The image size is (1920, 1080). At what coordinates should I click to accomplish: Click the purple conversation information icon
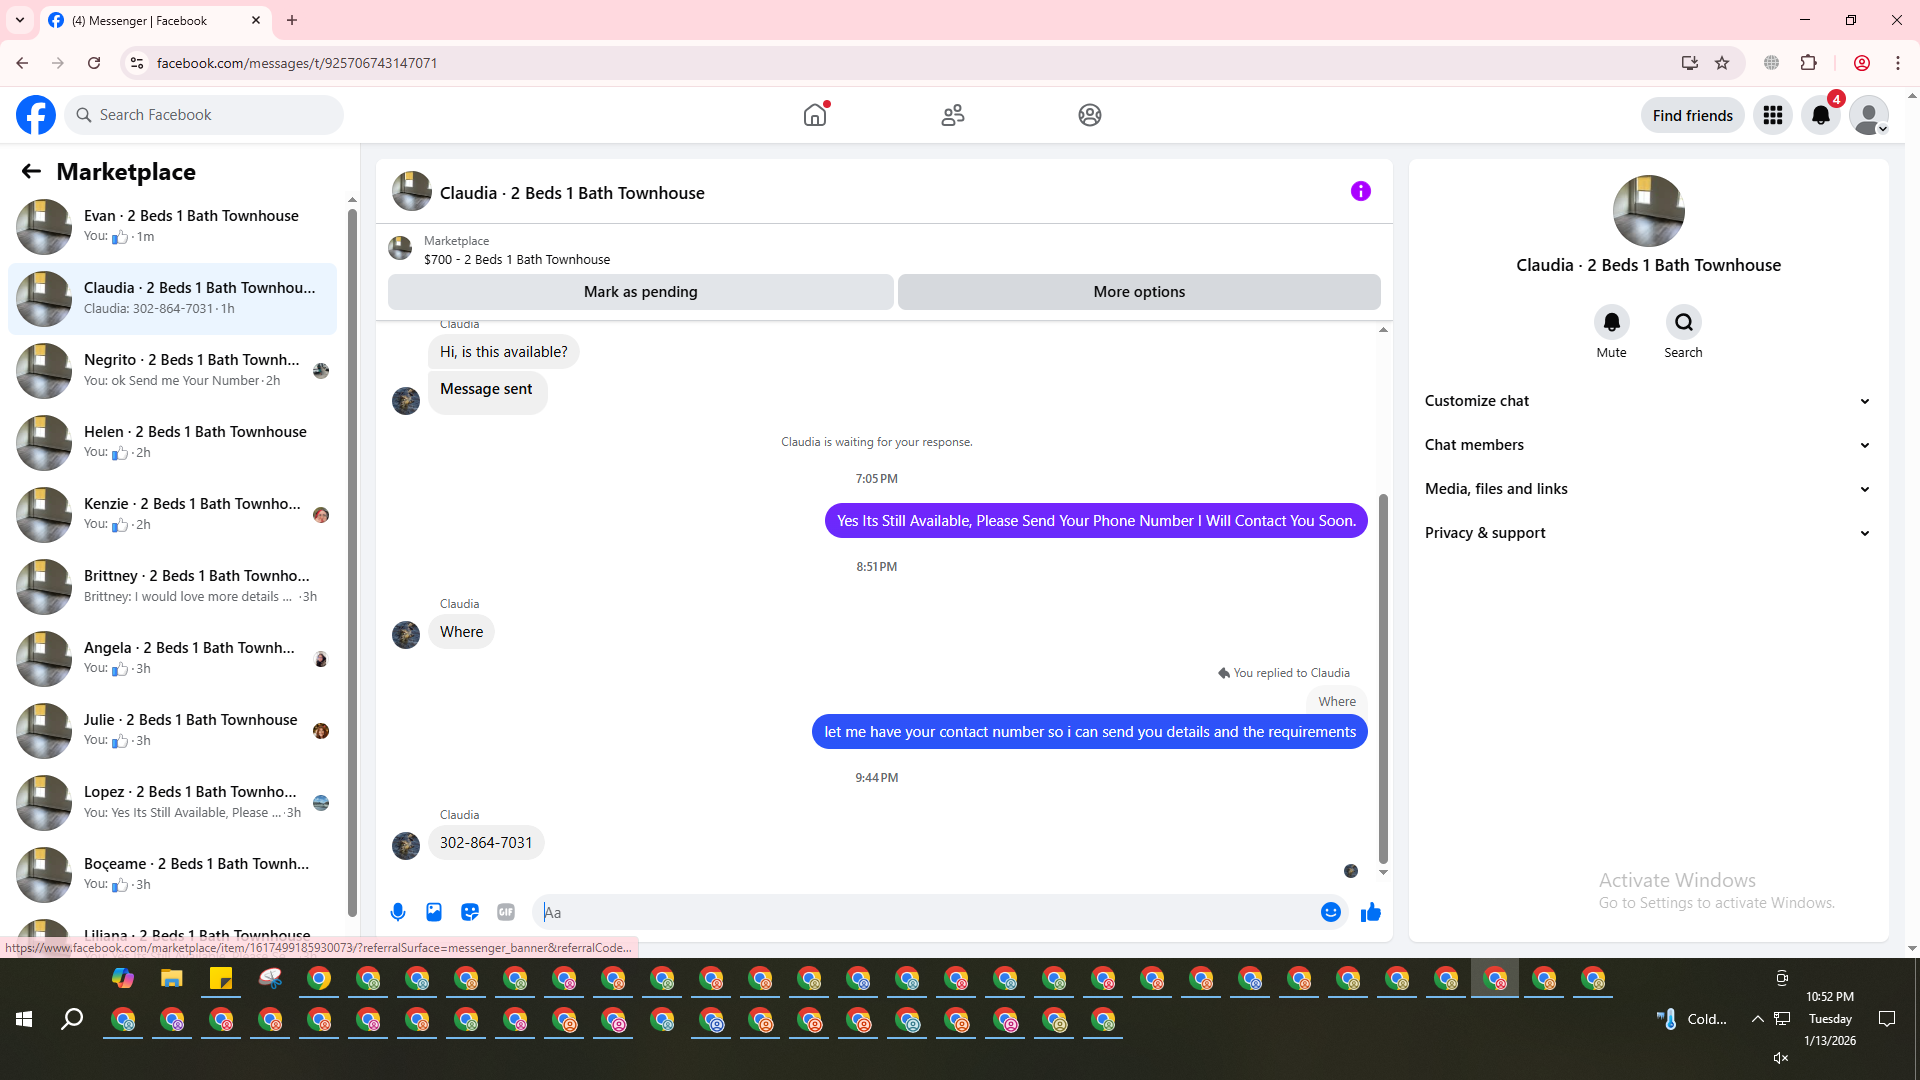[1360, 191]
